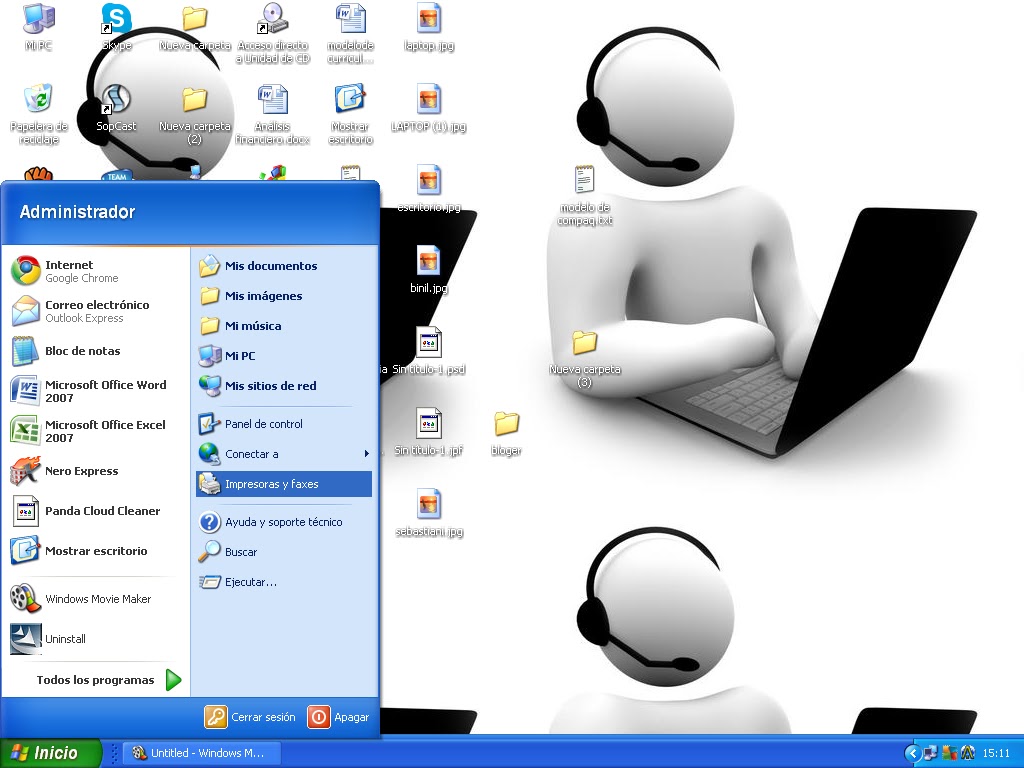Select LAPTOP (1).jpg desktop file

coord(428,107)
